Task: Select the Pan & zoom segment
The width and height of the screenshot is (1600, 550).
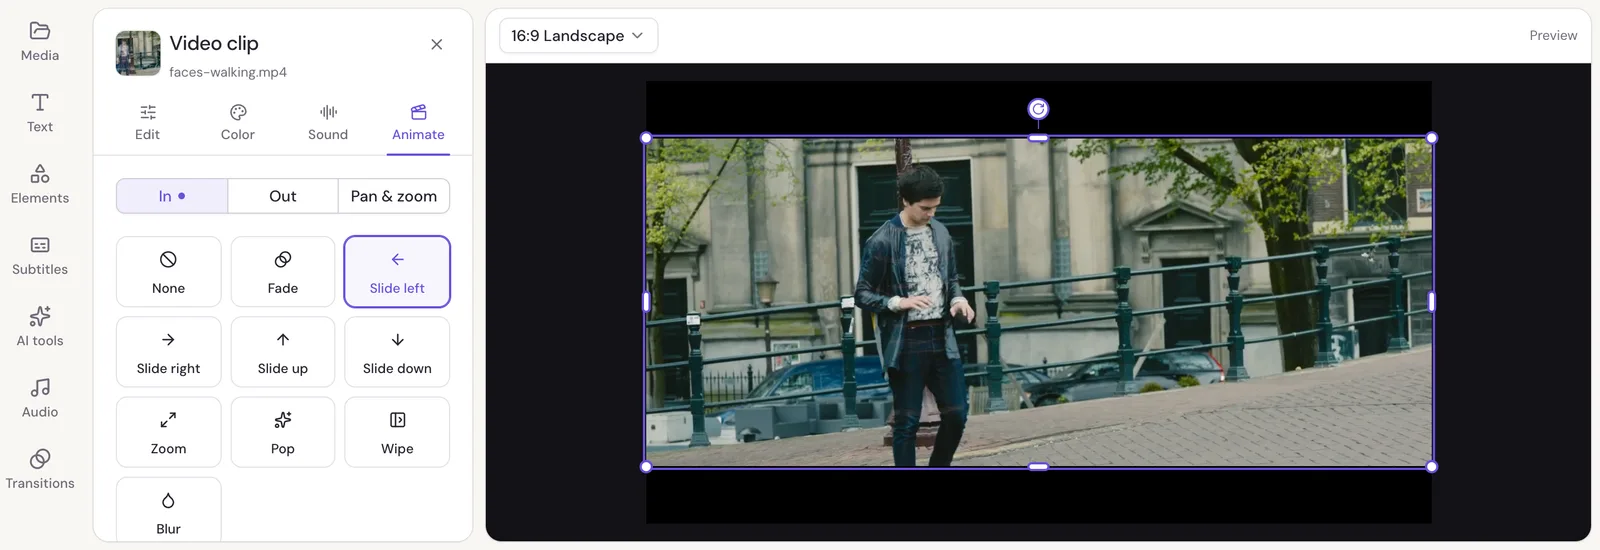Action: 394,196
